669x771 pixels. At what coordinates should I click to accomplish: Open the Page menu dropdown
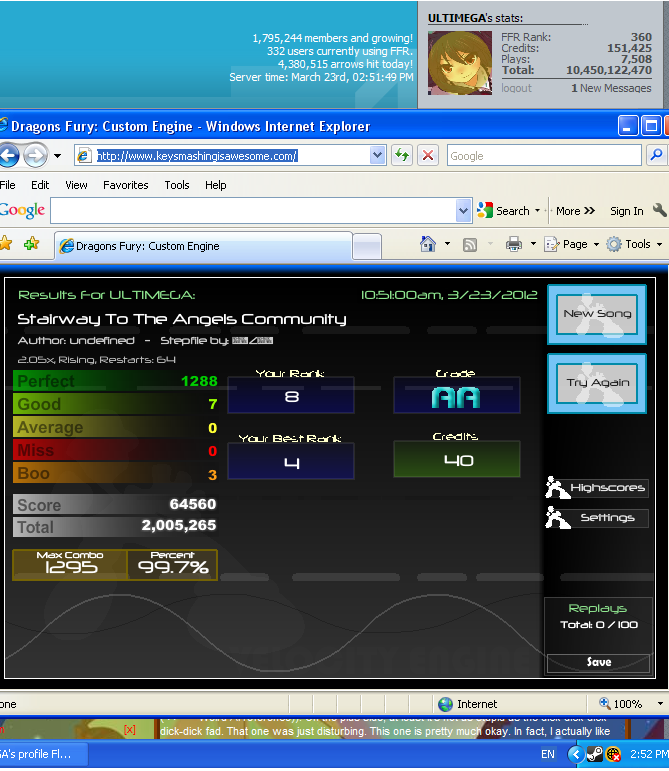(x=572, y=244)
